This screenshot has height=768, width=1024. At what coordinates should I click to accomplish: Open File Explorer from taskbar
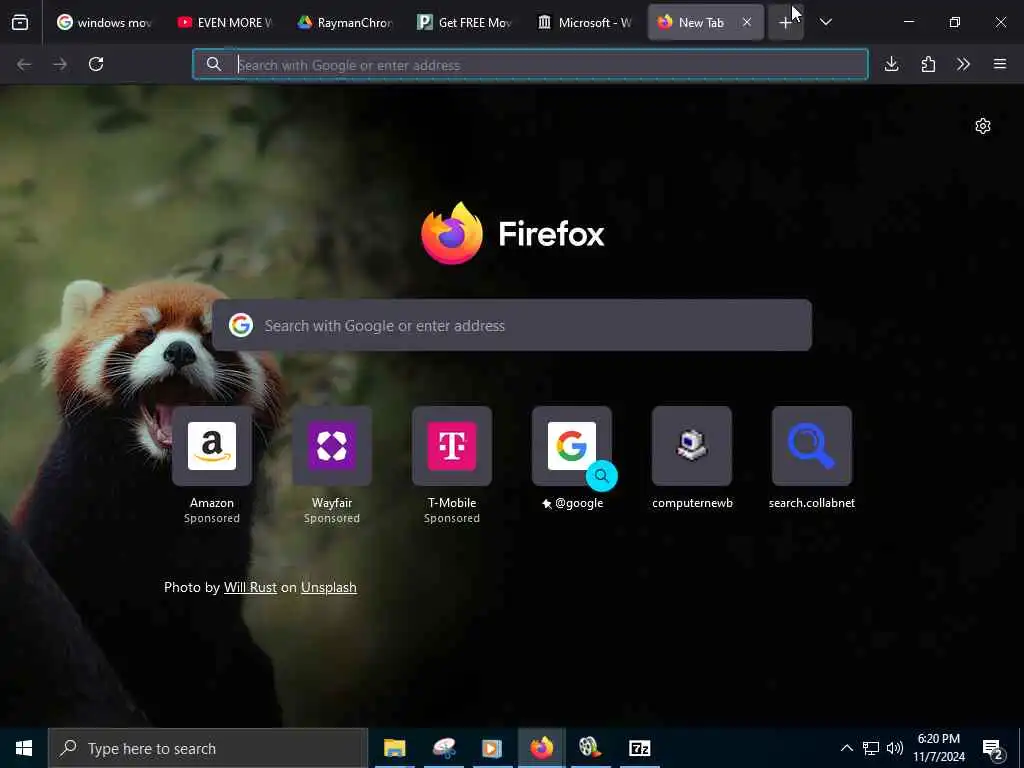[x=394, y=748]
